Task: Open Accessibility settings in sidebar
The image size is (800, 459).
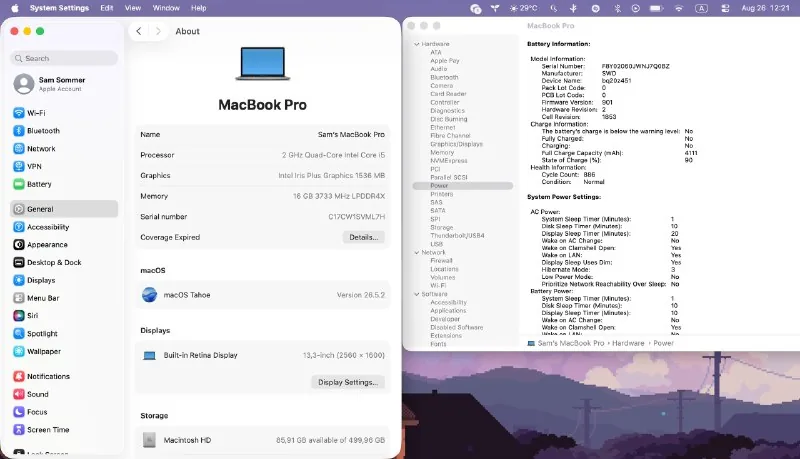Action: (x=64, y=227)
